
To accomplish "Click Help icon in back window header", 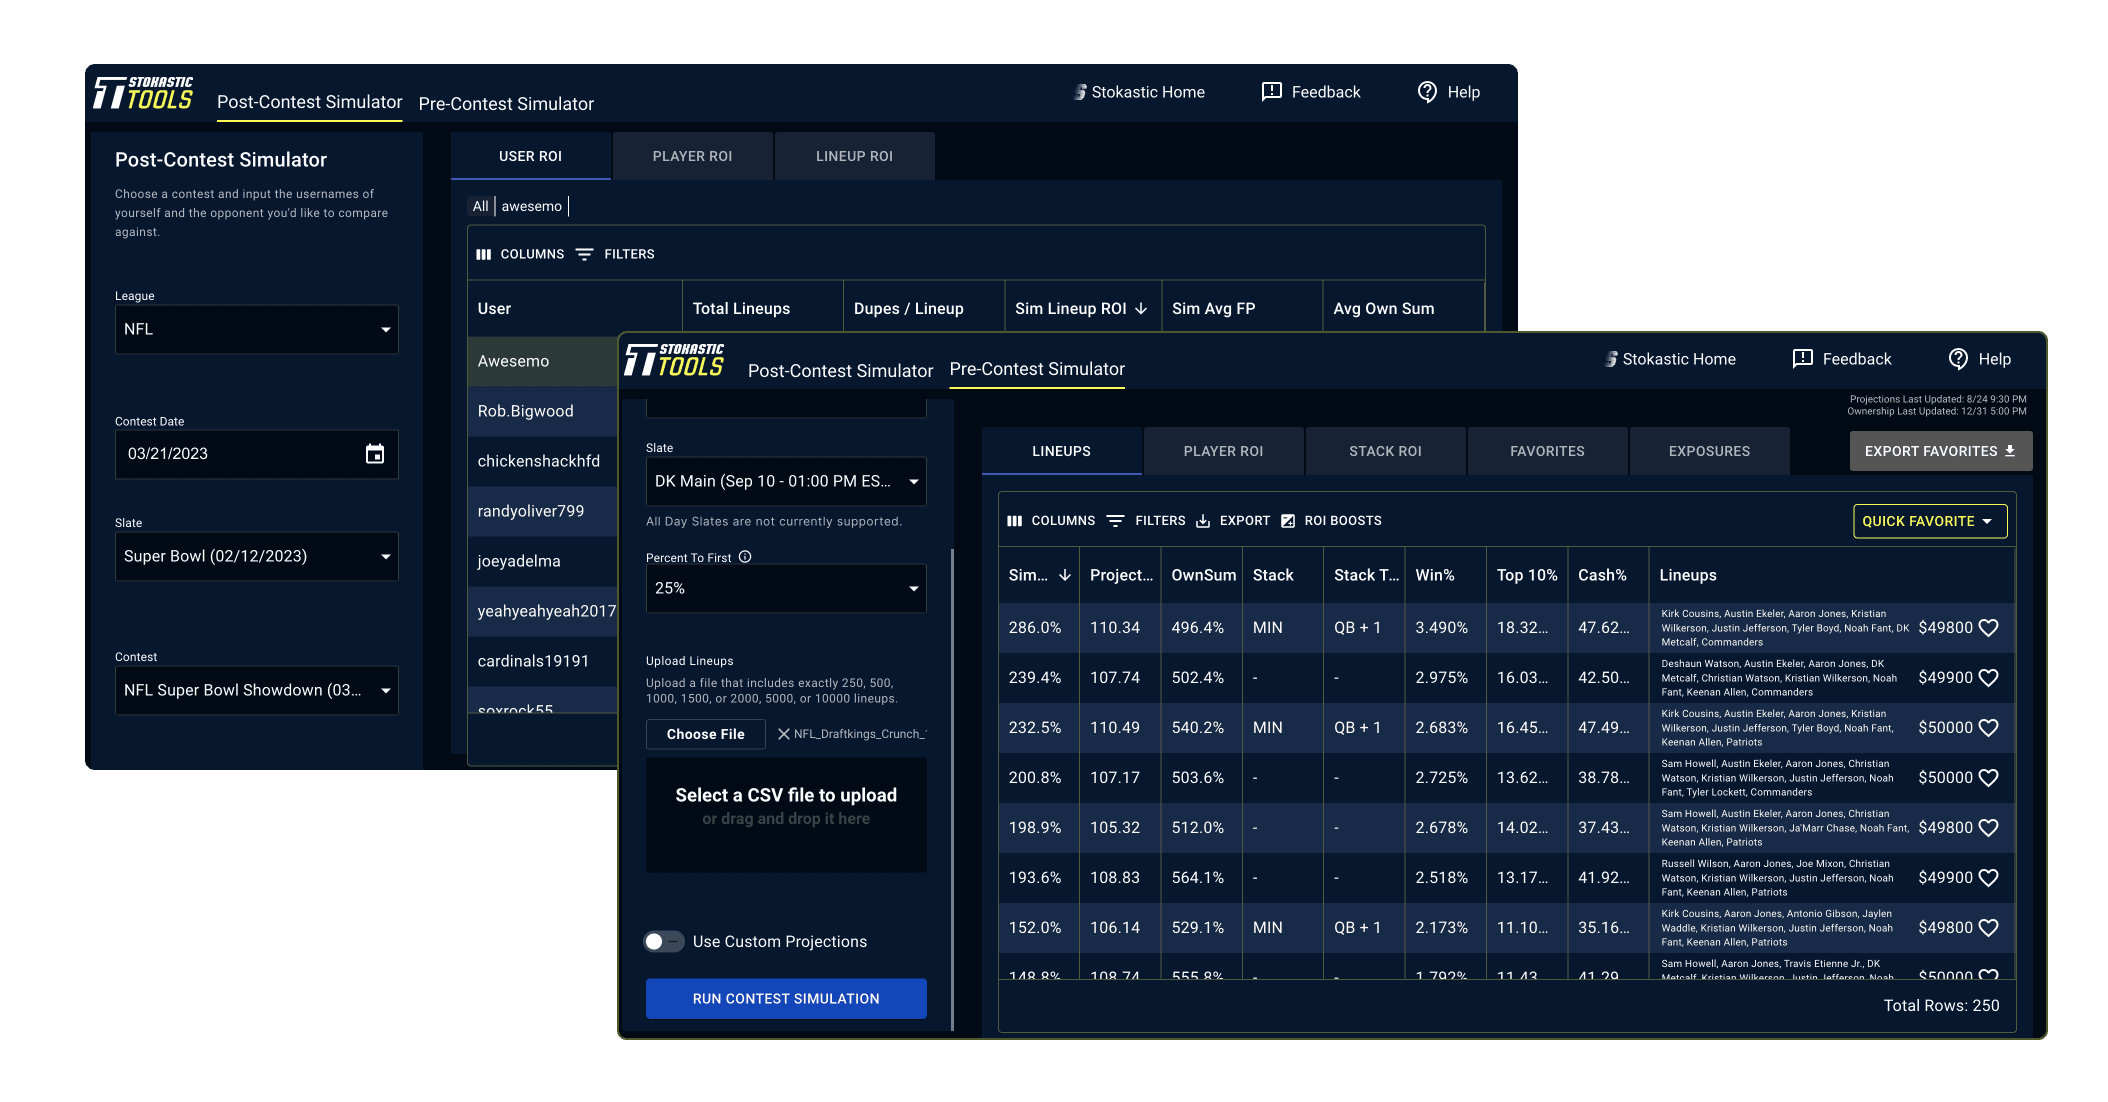I will (1428, 92).
